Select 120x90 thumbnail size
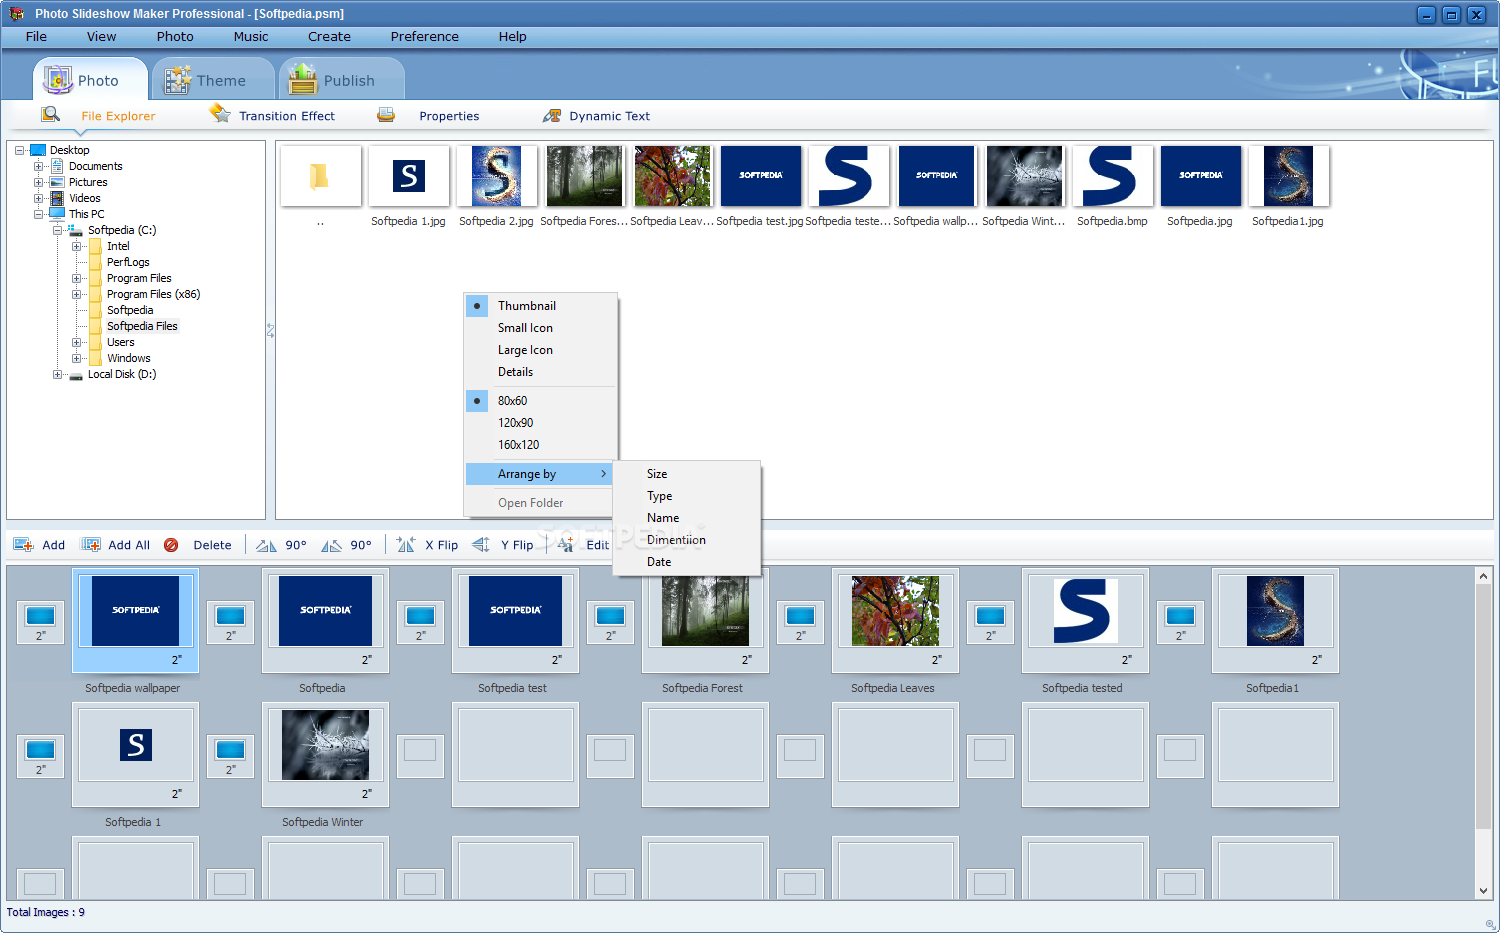The width and height of the screenshot is (1500, 933). pos(540,423)
